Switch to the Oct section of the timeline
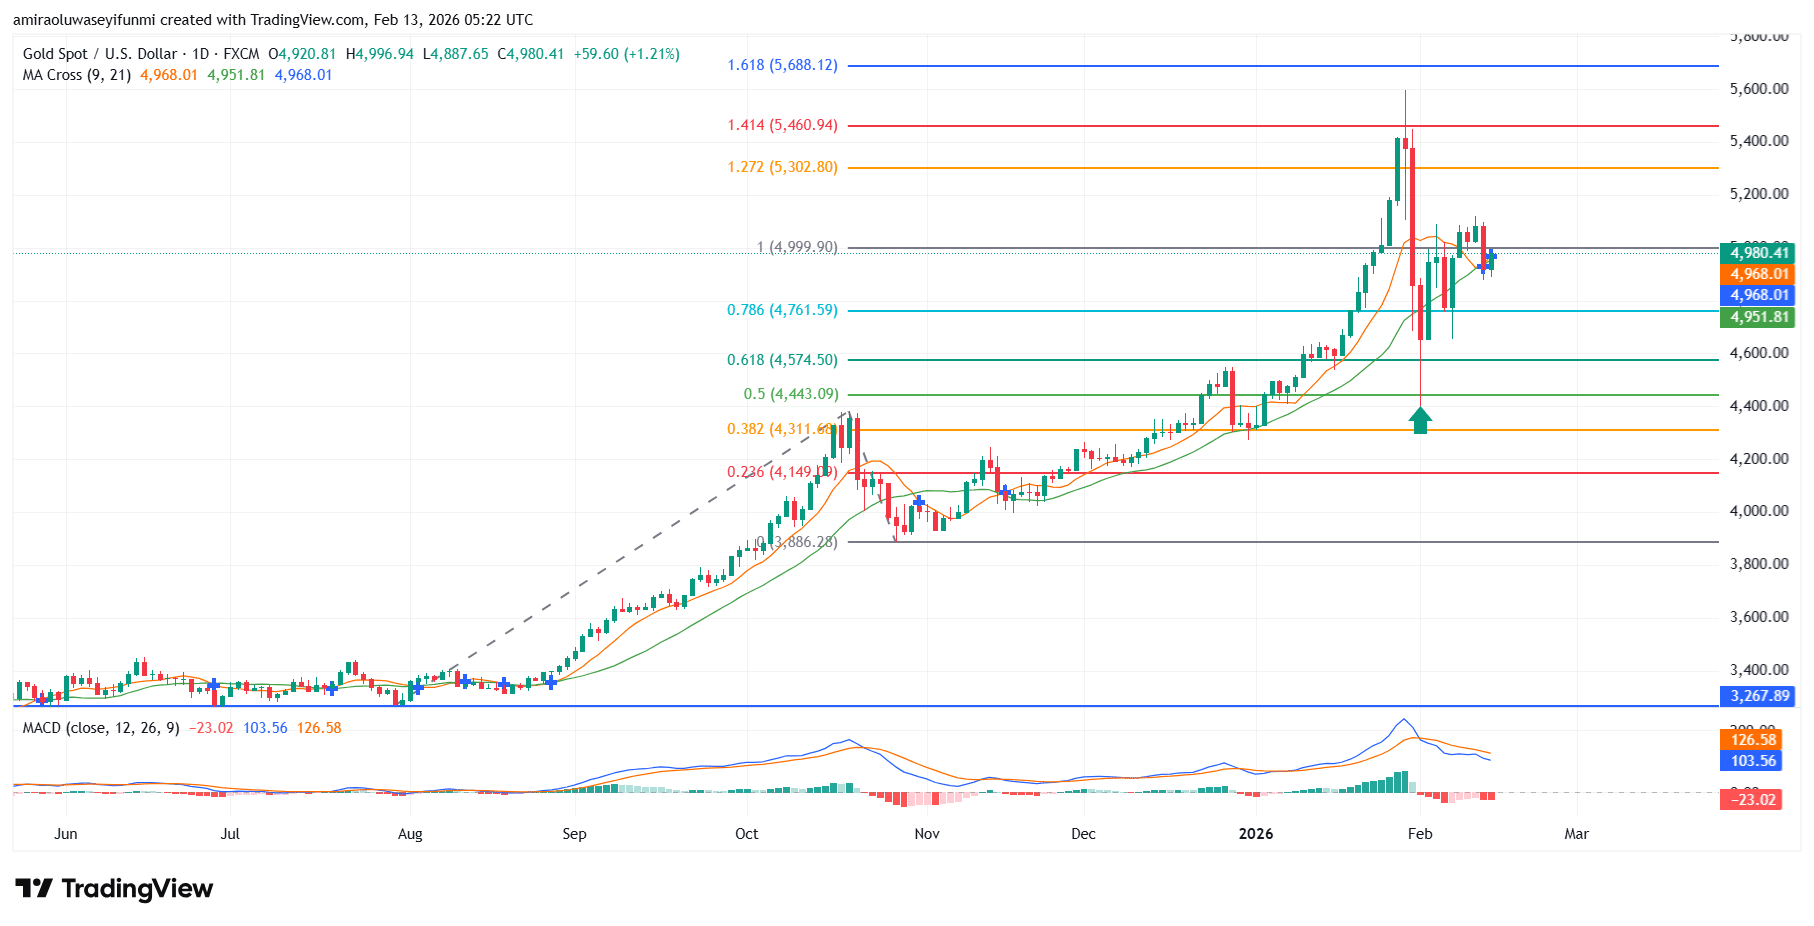Image resolution: width=1814 pixels, height=926 pixels. [746, 832]
